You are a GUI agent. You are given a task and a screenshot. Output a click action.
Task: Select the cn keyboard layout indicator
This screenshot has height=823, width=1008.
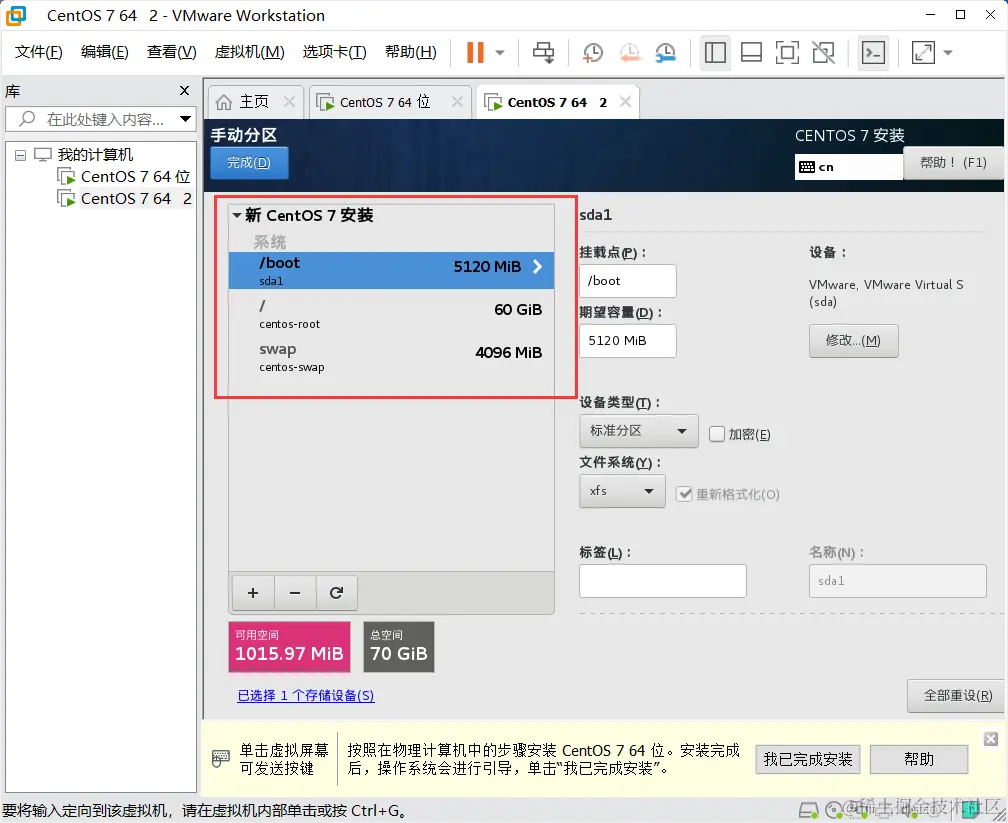pos(847,167)
